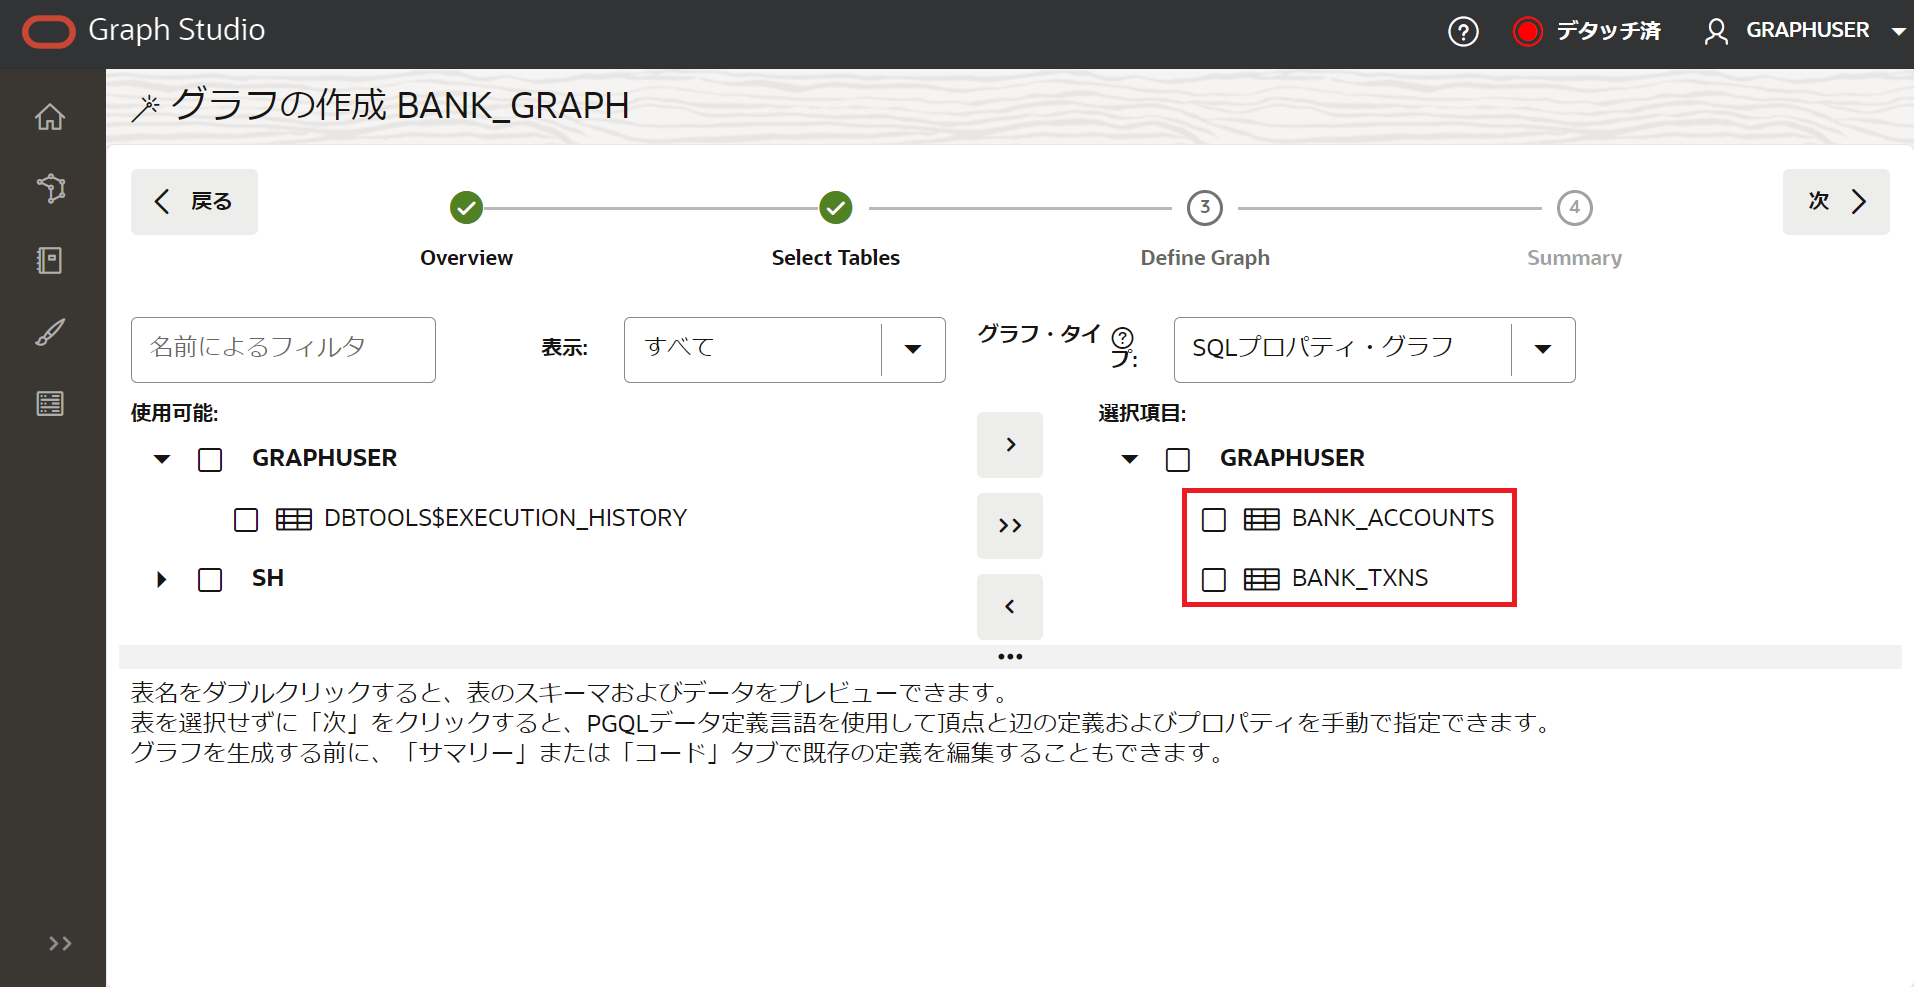
Task: Open the Notebooks sidebar icon
Action: coord(50,260)
